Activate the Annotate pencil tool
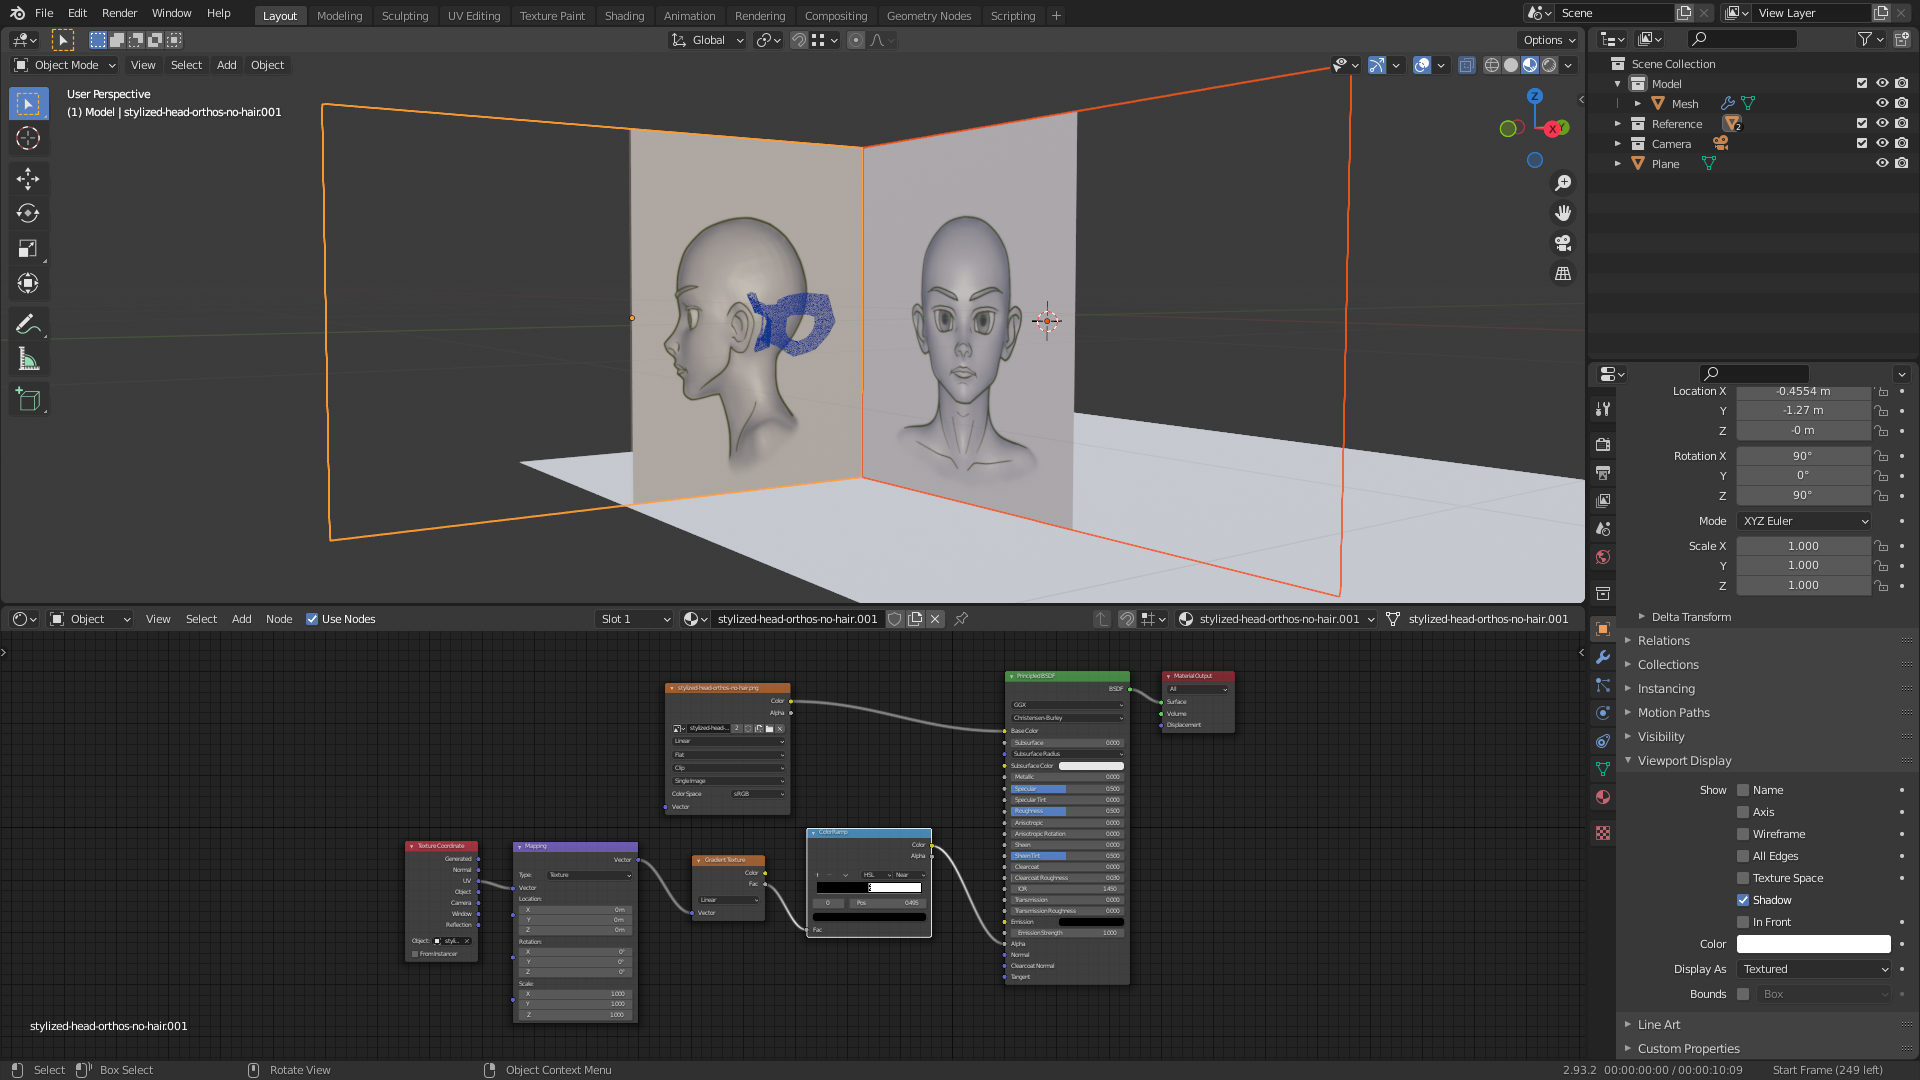This screenshot has height=1080, width=1920. [x=28, y=324]
